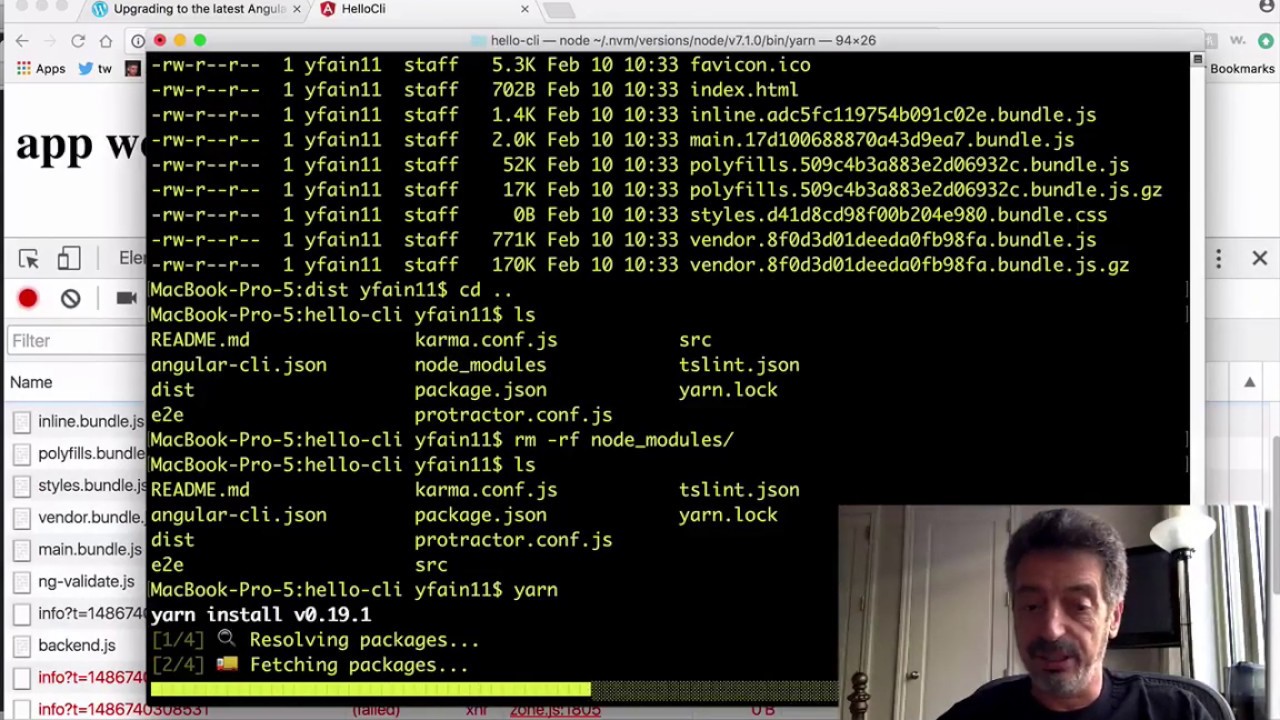Viewport: 1280px width, 720px height.
Task: Open the DevTools Elements tab
Action: 132,258
